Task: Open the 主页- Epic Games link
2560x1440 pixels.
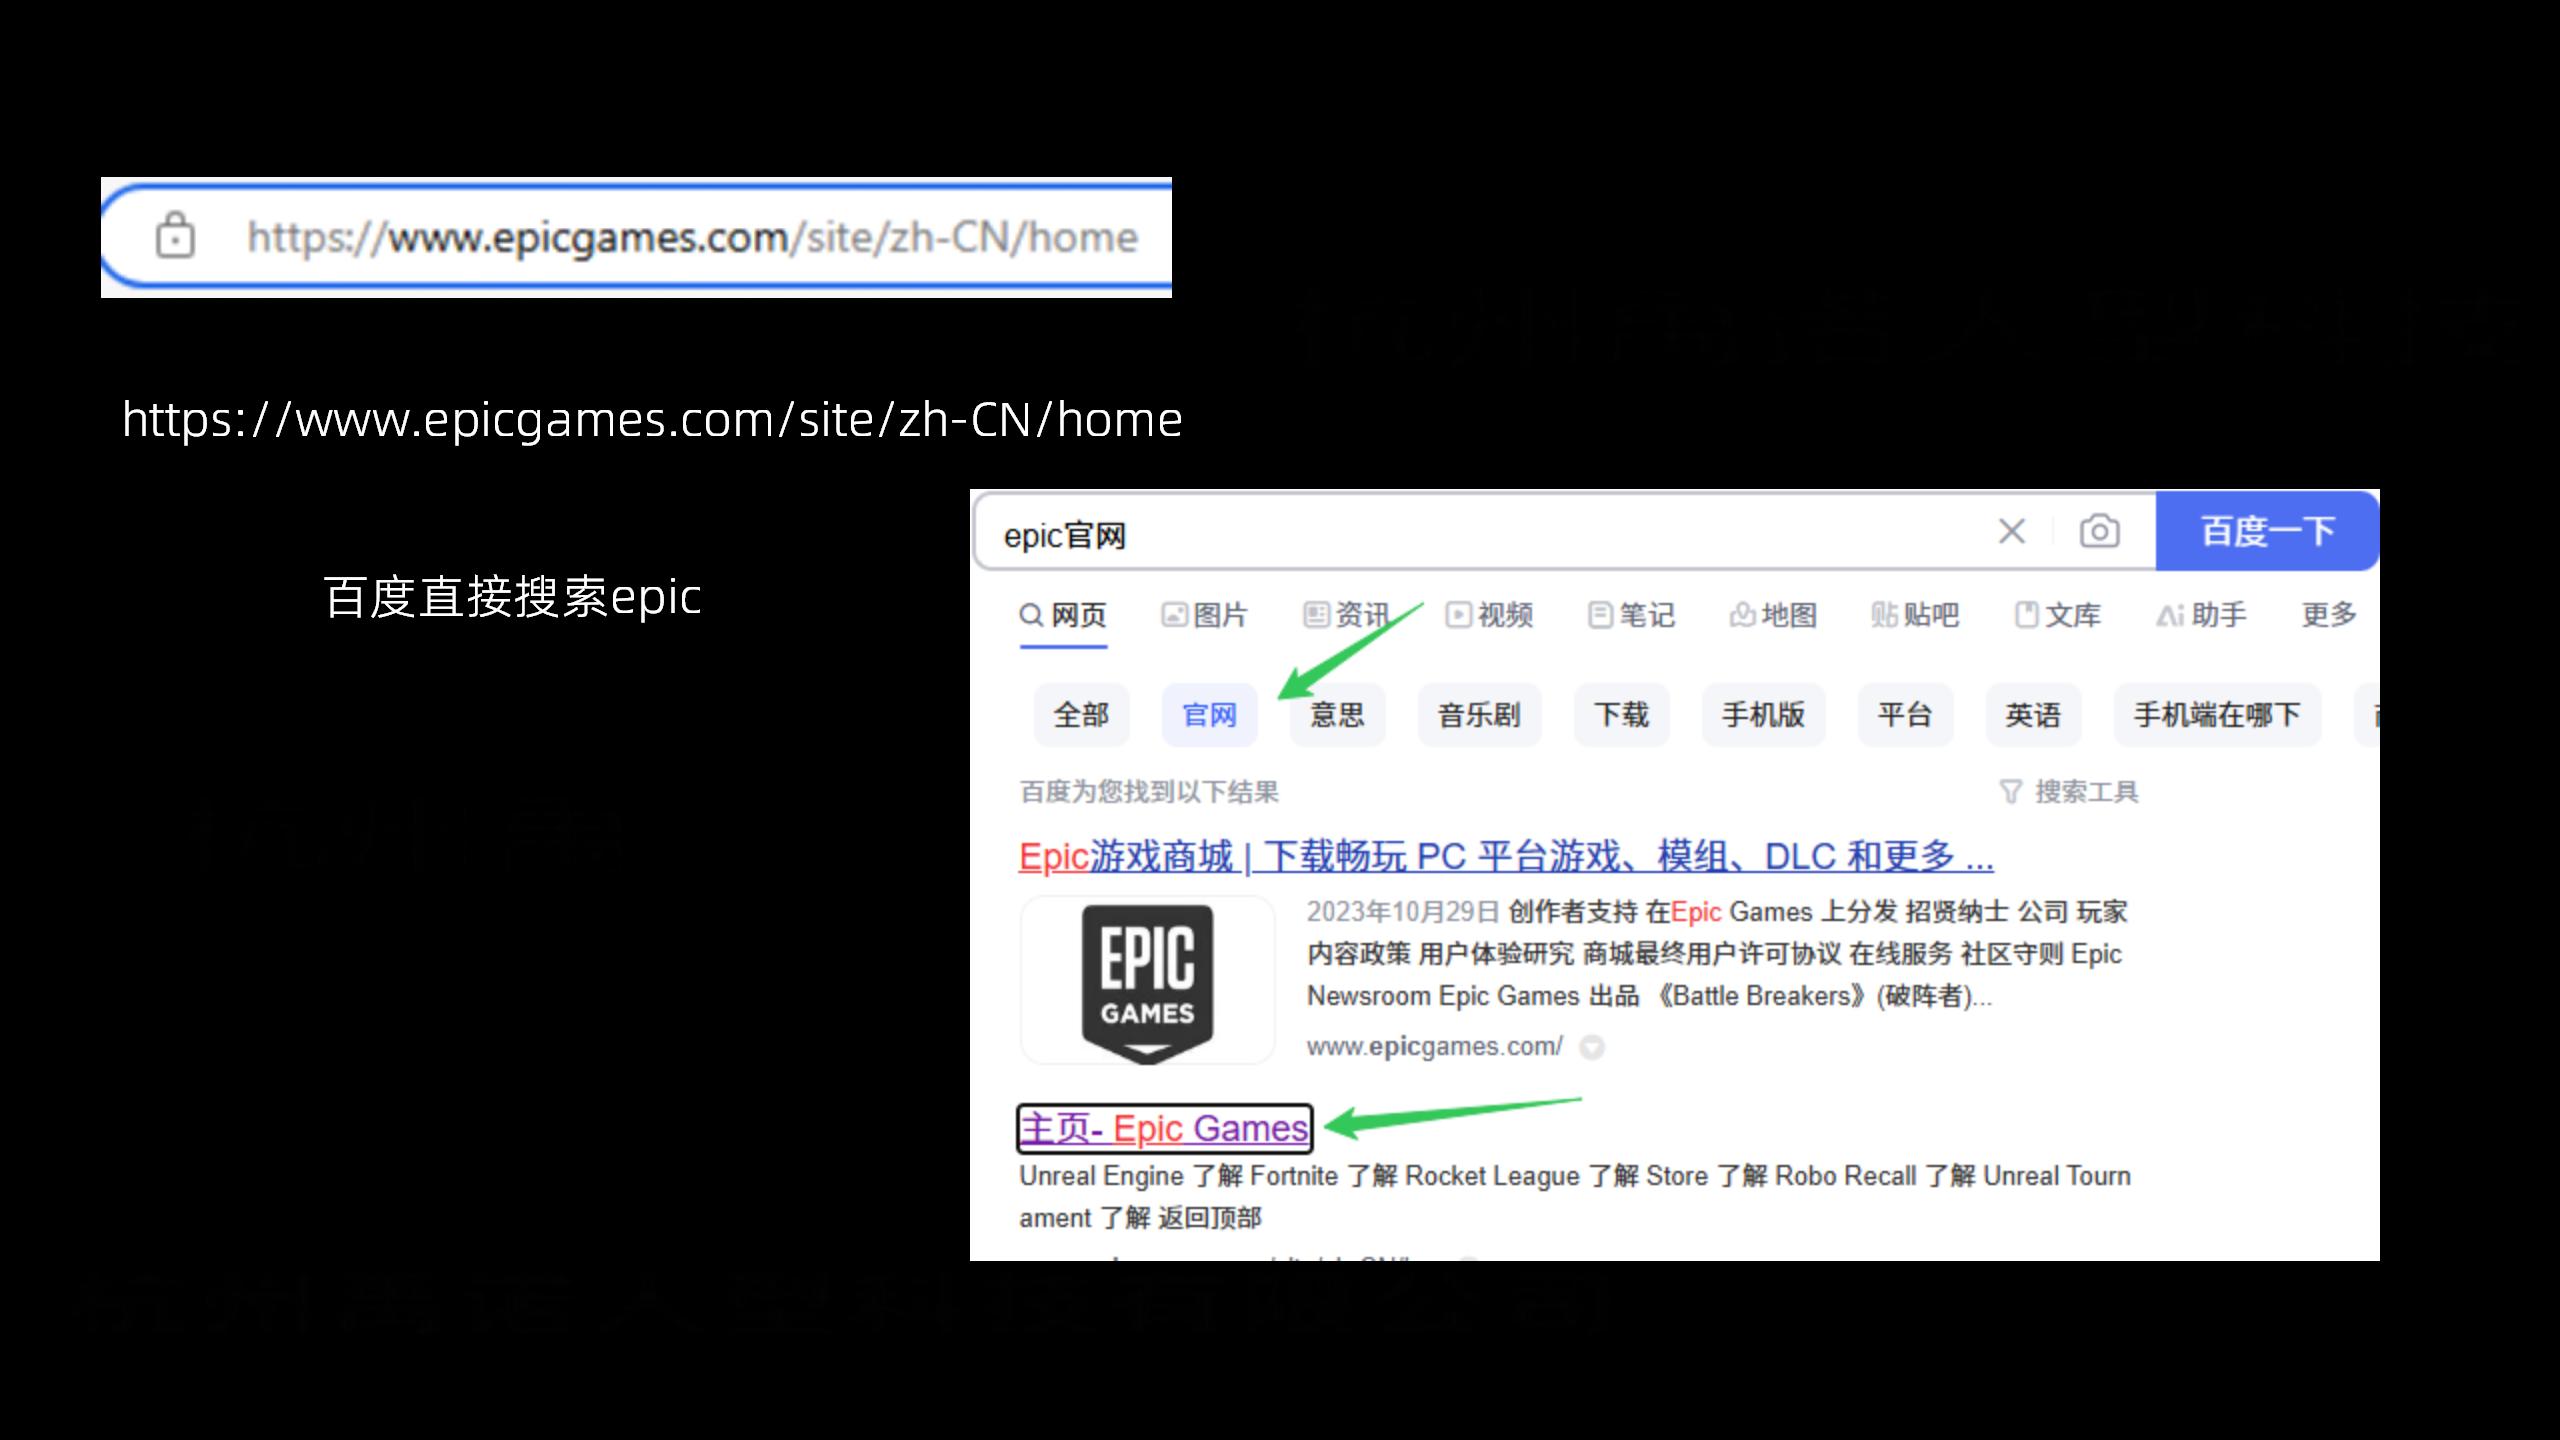Action: click(1164, 1129)
